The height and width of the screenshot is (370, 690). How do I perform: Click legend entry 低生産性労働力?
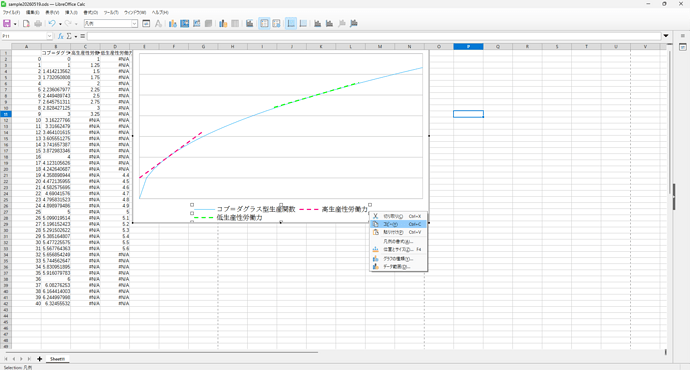[x=239, y=218]
